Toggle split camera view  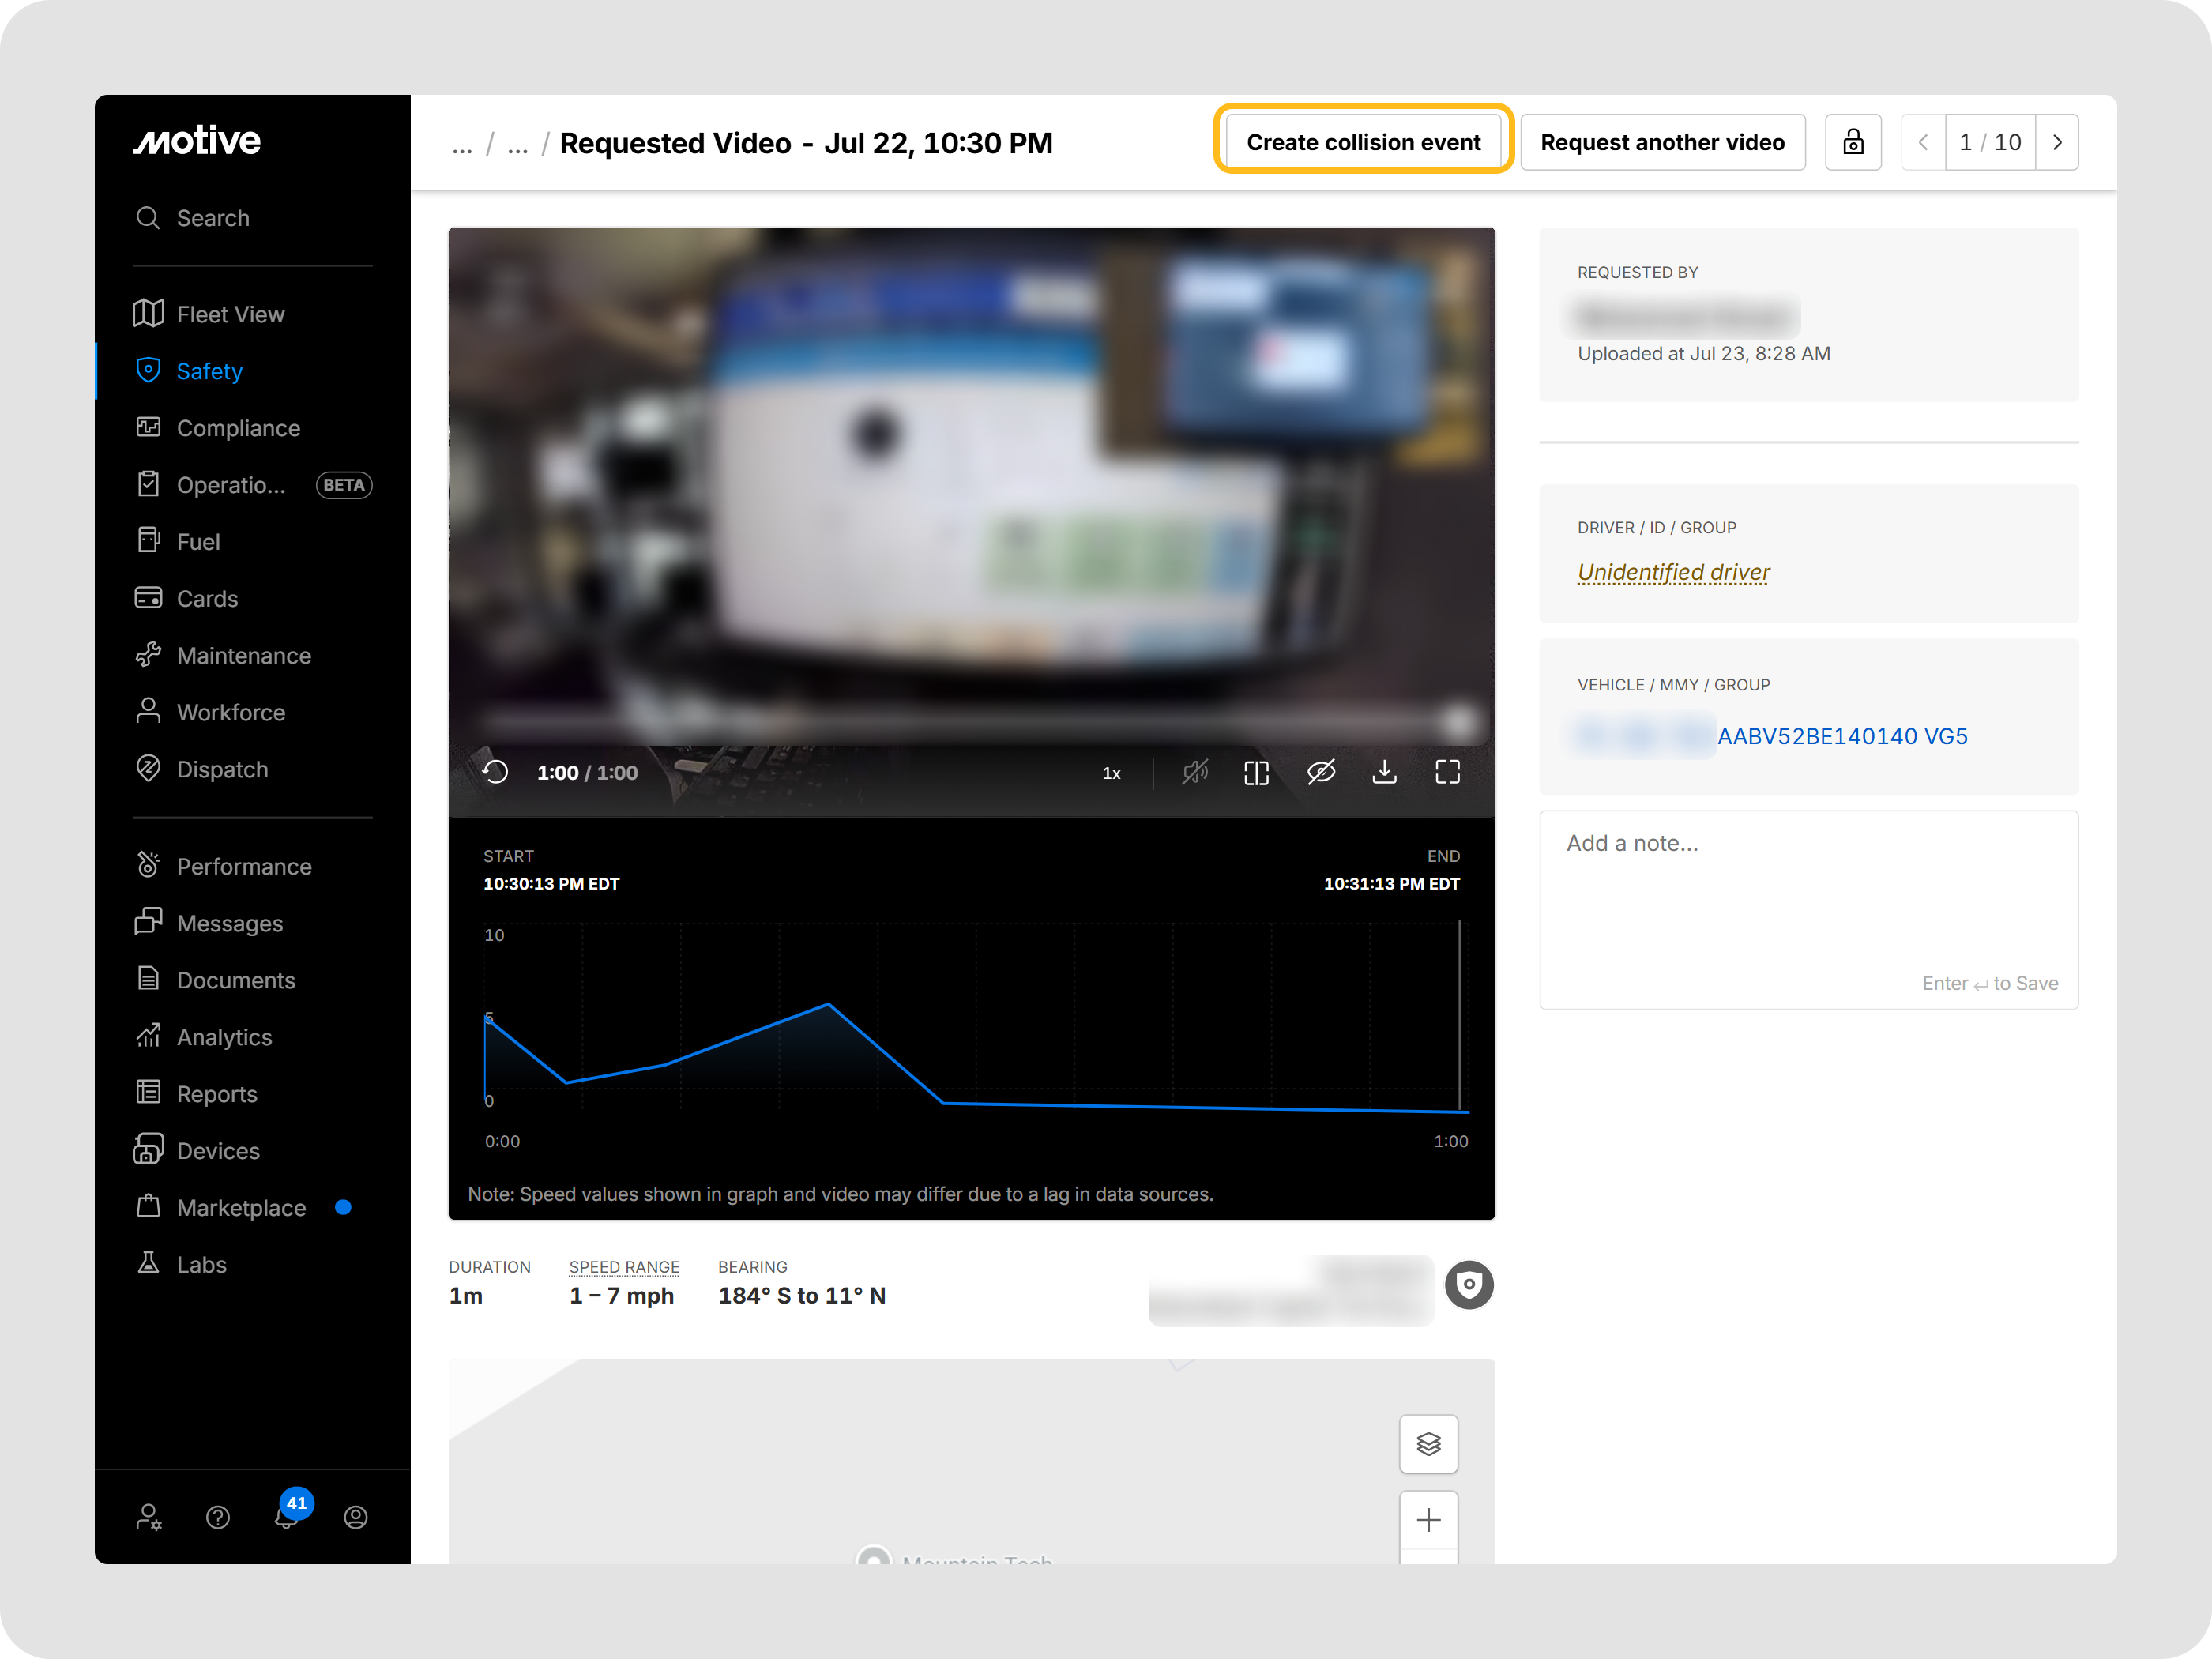(x=1257, y=772)
